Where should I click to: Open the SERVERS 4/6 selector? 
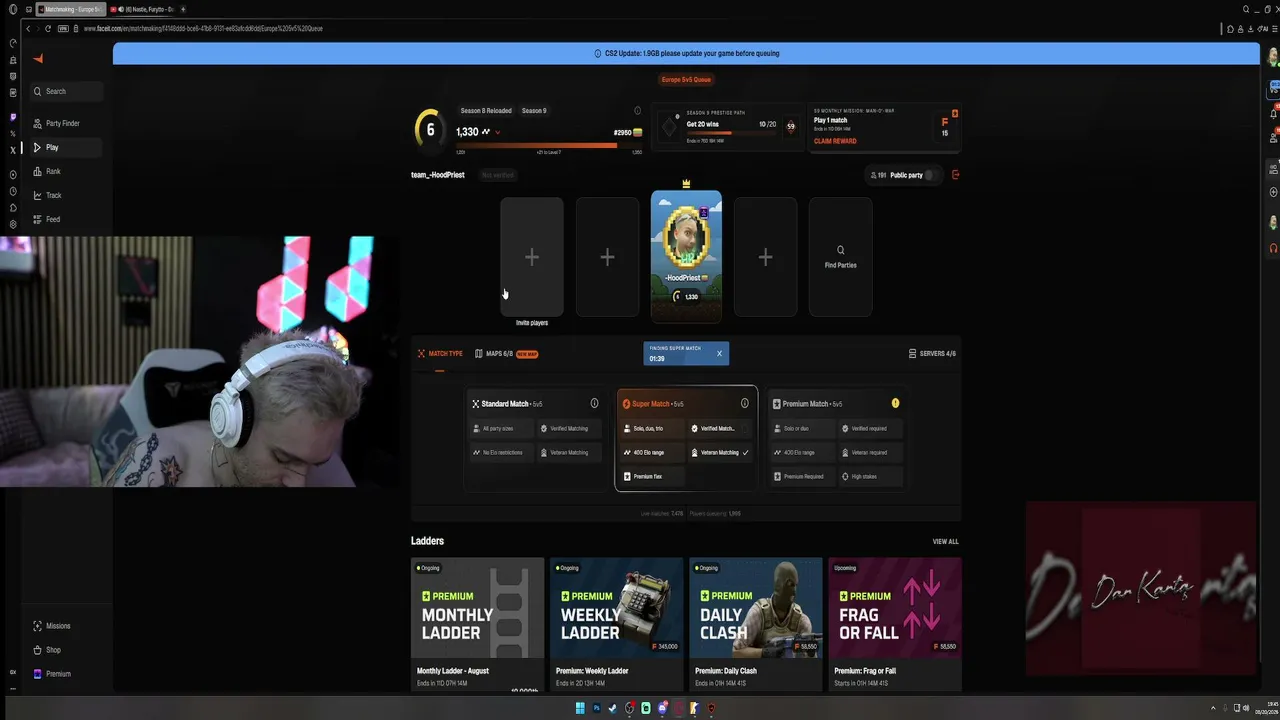tap(932, 354)
